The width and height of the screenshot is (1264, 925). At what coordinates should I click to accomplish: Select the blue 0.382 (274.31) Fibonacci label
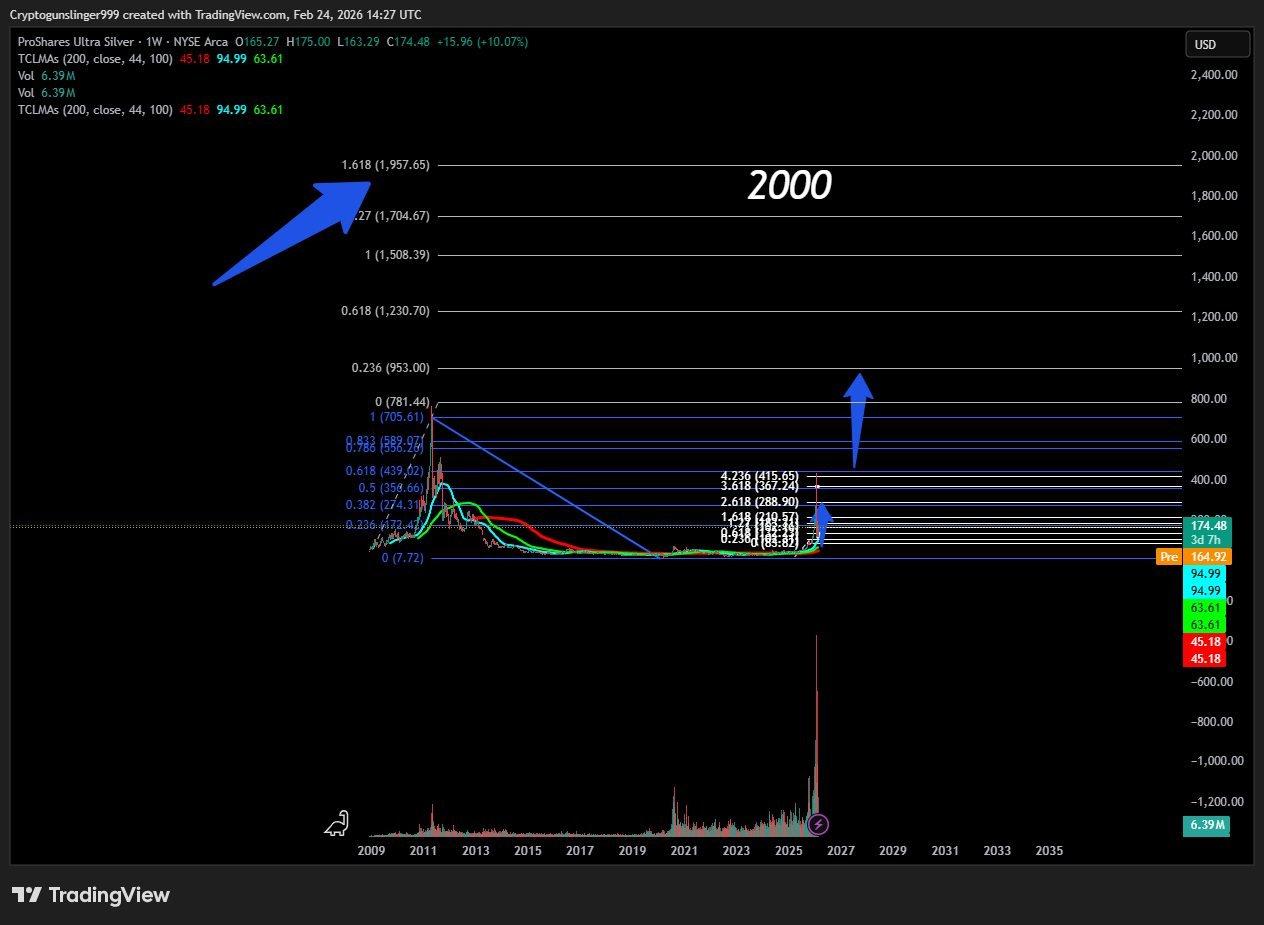click(x=385, y=505)
